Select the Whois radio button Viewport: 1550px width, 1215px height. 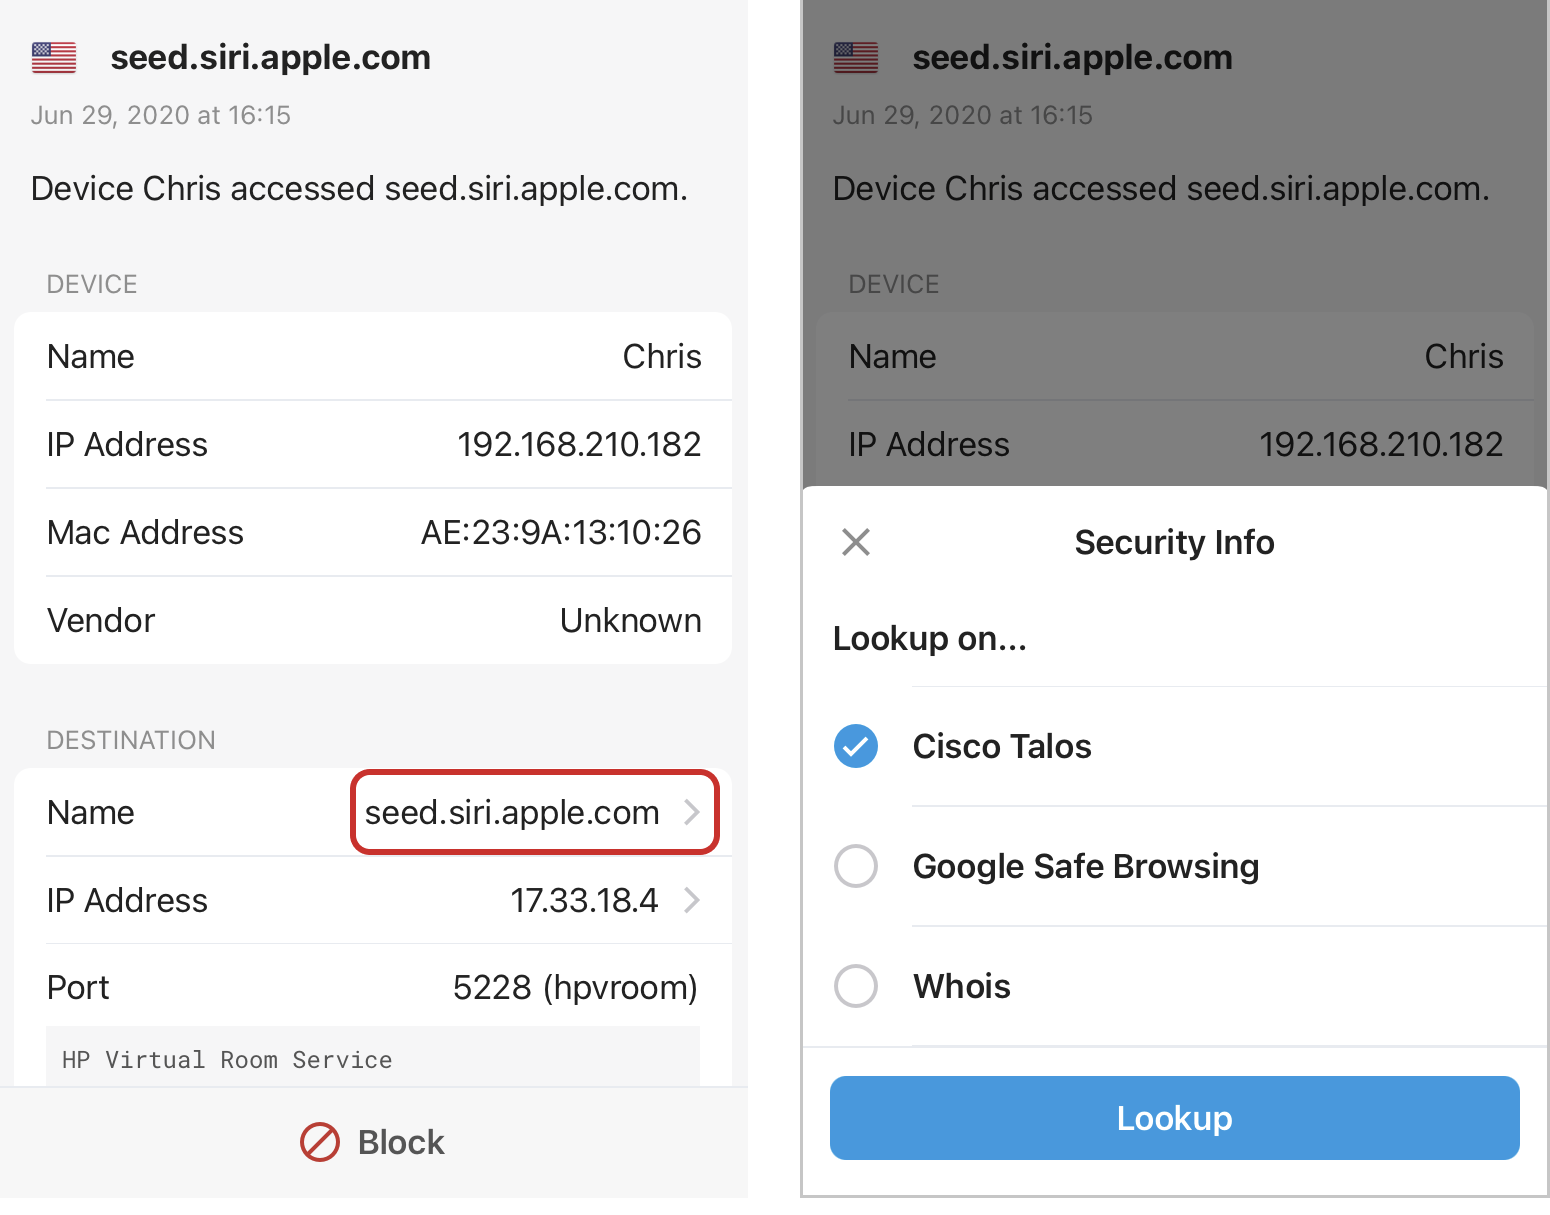coord(856,986)
